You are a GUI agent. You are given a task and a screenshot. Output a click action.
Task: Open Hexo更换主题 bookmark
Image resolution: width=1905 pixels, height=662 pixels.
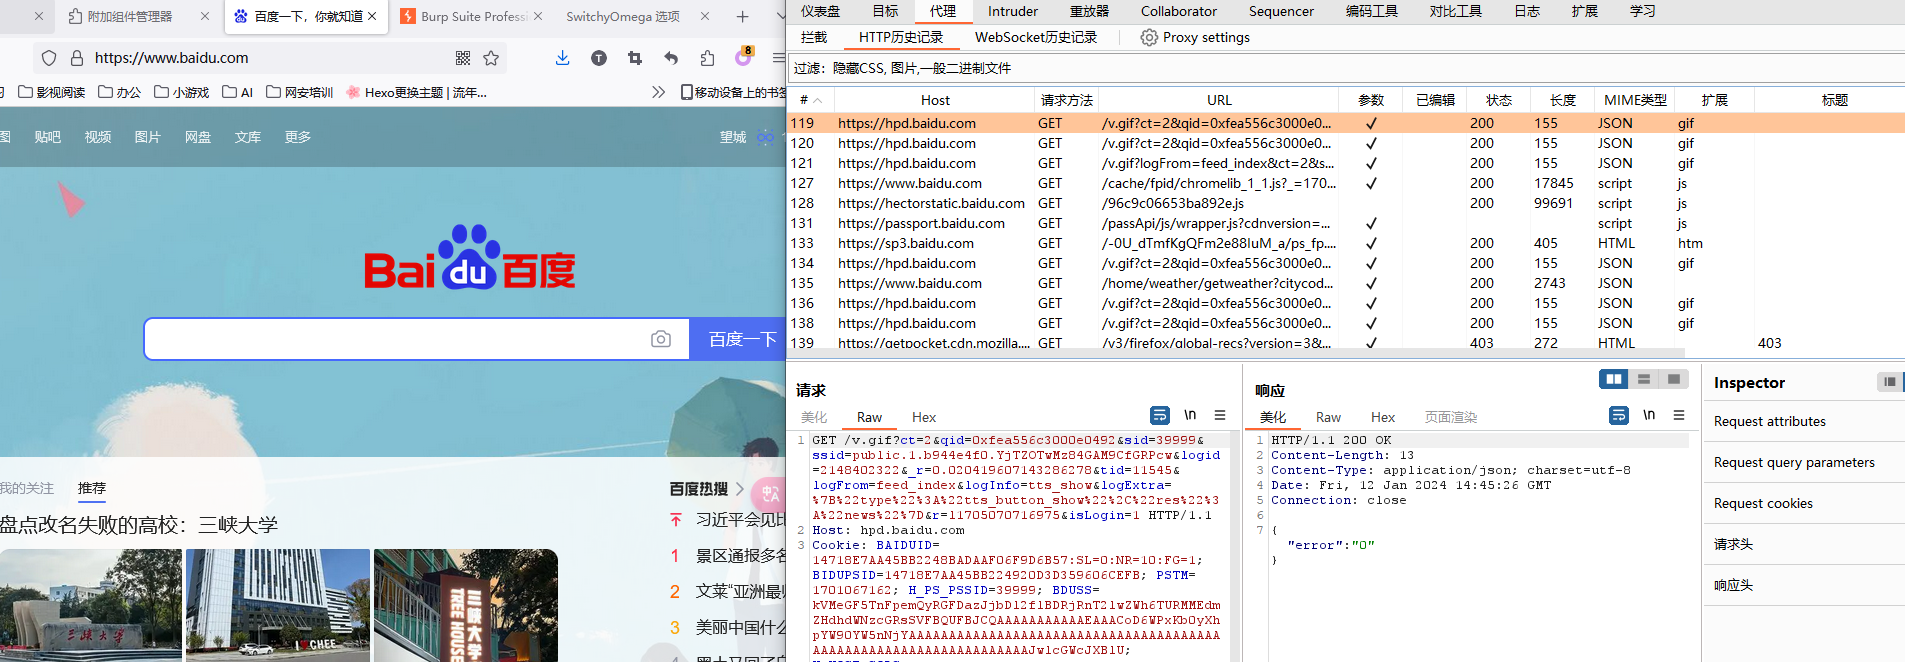[x=417, y=92]
